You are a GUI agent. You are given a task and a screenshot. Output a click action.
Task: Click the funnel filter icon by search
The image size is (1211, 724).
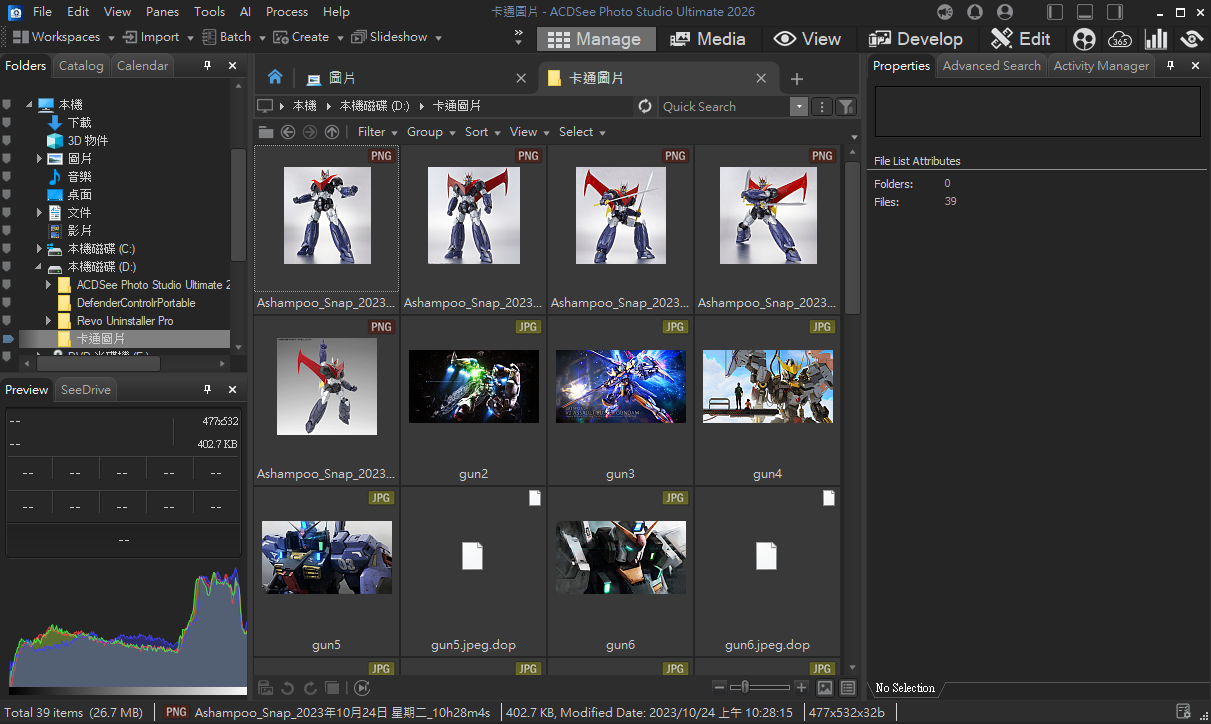pos(846,107)
